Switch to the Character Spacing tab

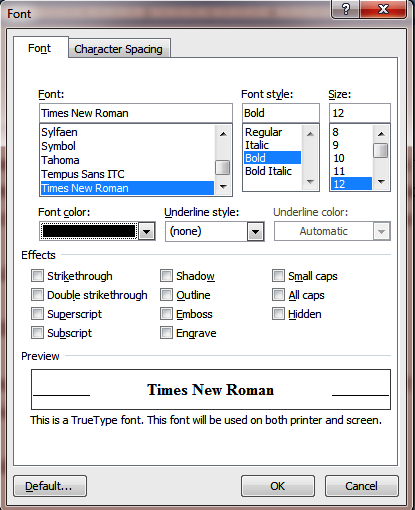pos(118,49)
